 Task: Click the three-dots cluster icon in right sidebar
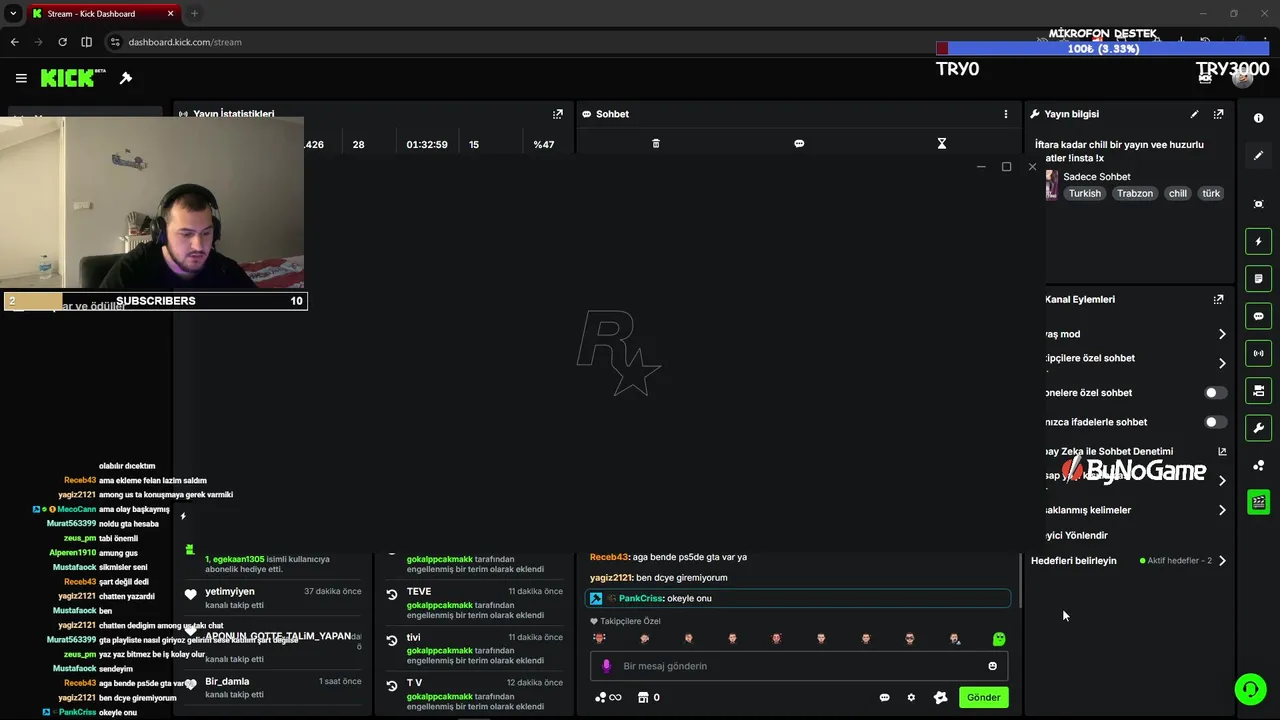[1258, 465]
